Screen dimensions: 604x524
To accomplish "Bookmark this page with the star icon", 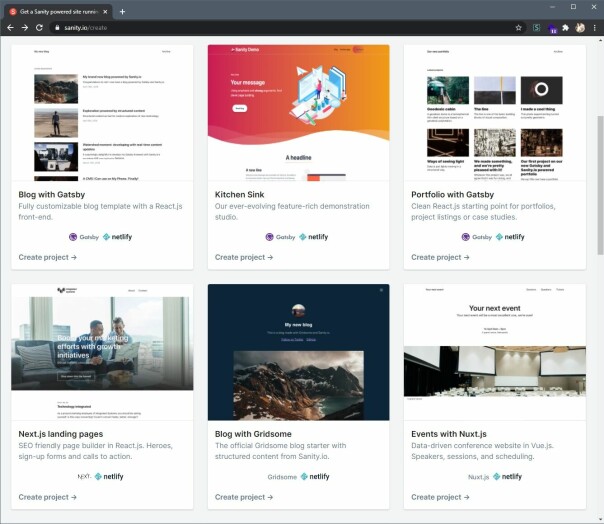I will (518, 28).
